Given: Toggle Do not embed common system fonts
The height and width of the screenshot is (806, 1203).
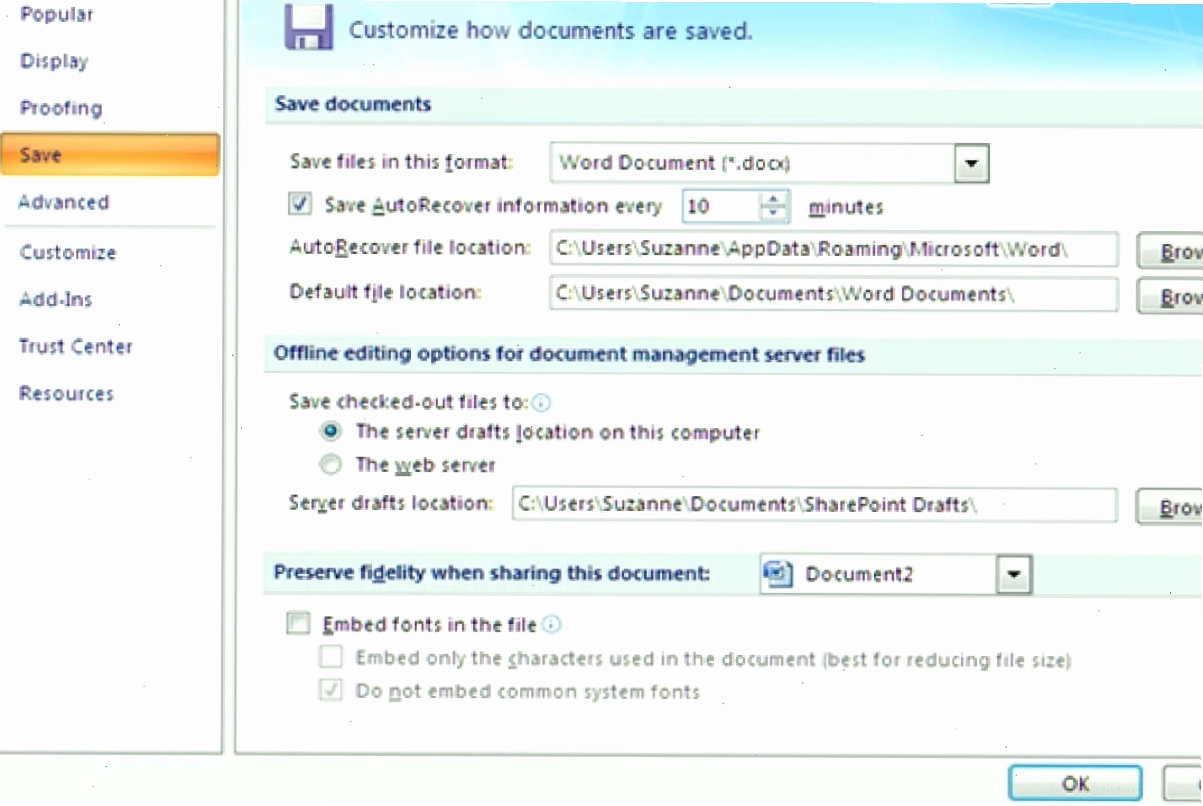Looking at the screenshot, I should point(330,691).
